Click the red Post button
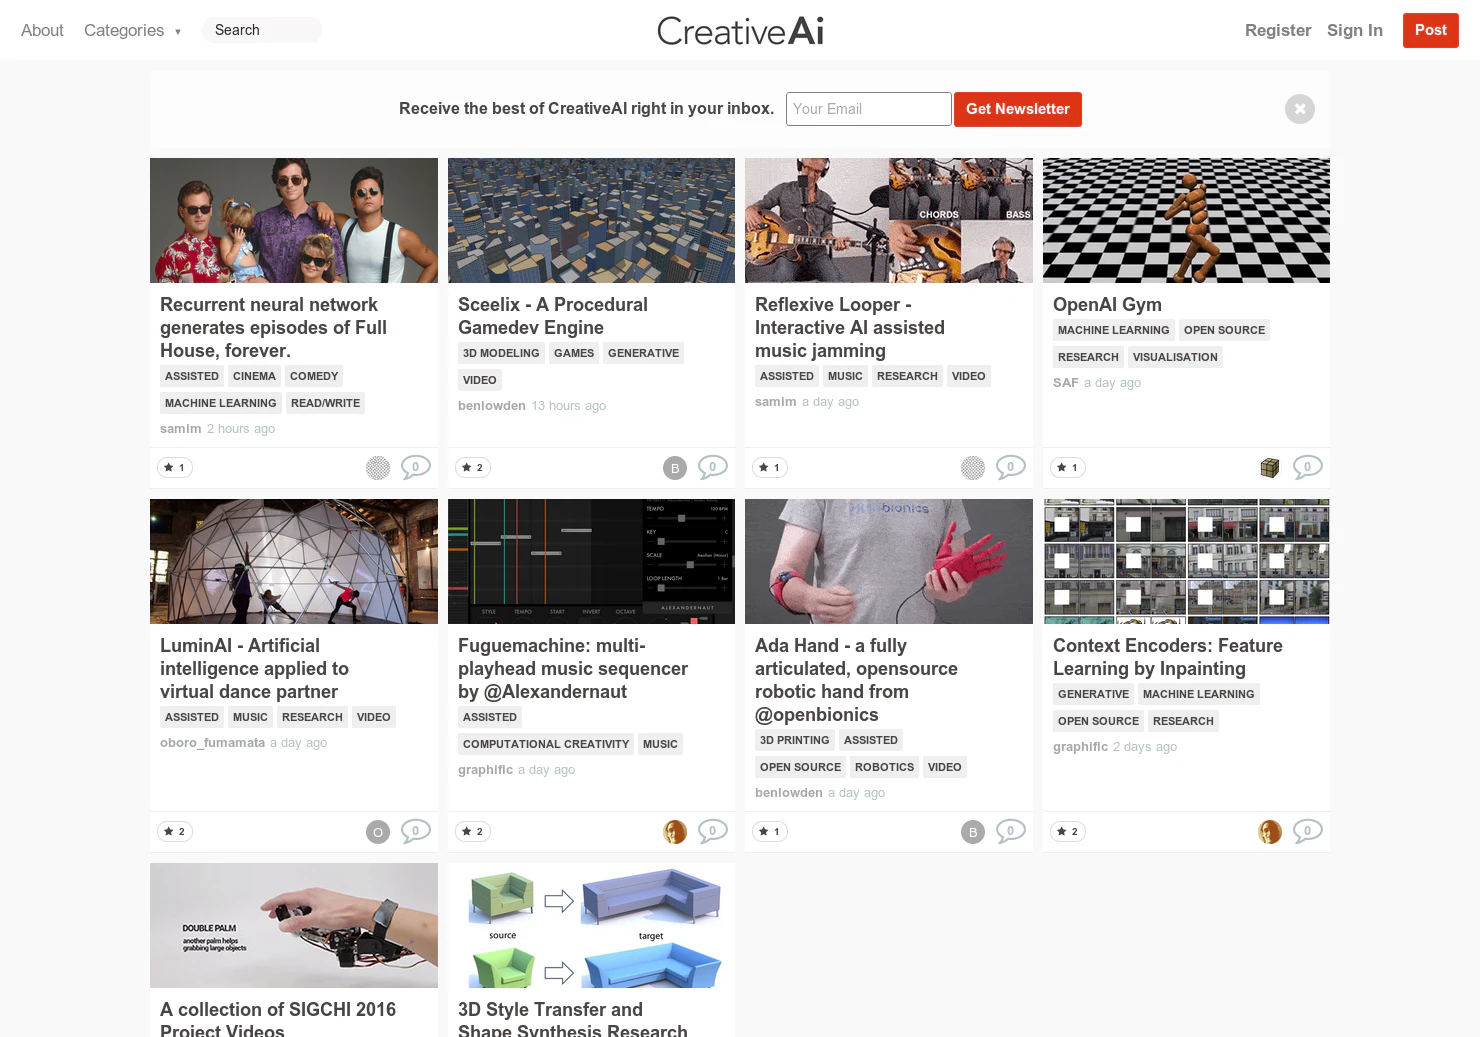The width and height of the screenshot is (1480, 1037). click(1431, 30)
